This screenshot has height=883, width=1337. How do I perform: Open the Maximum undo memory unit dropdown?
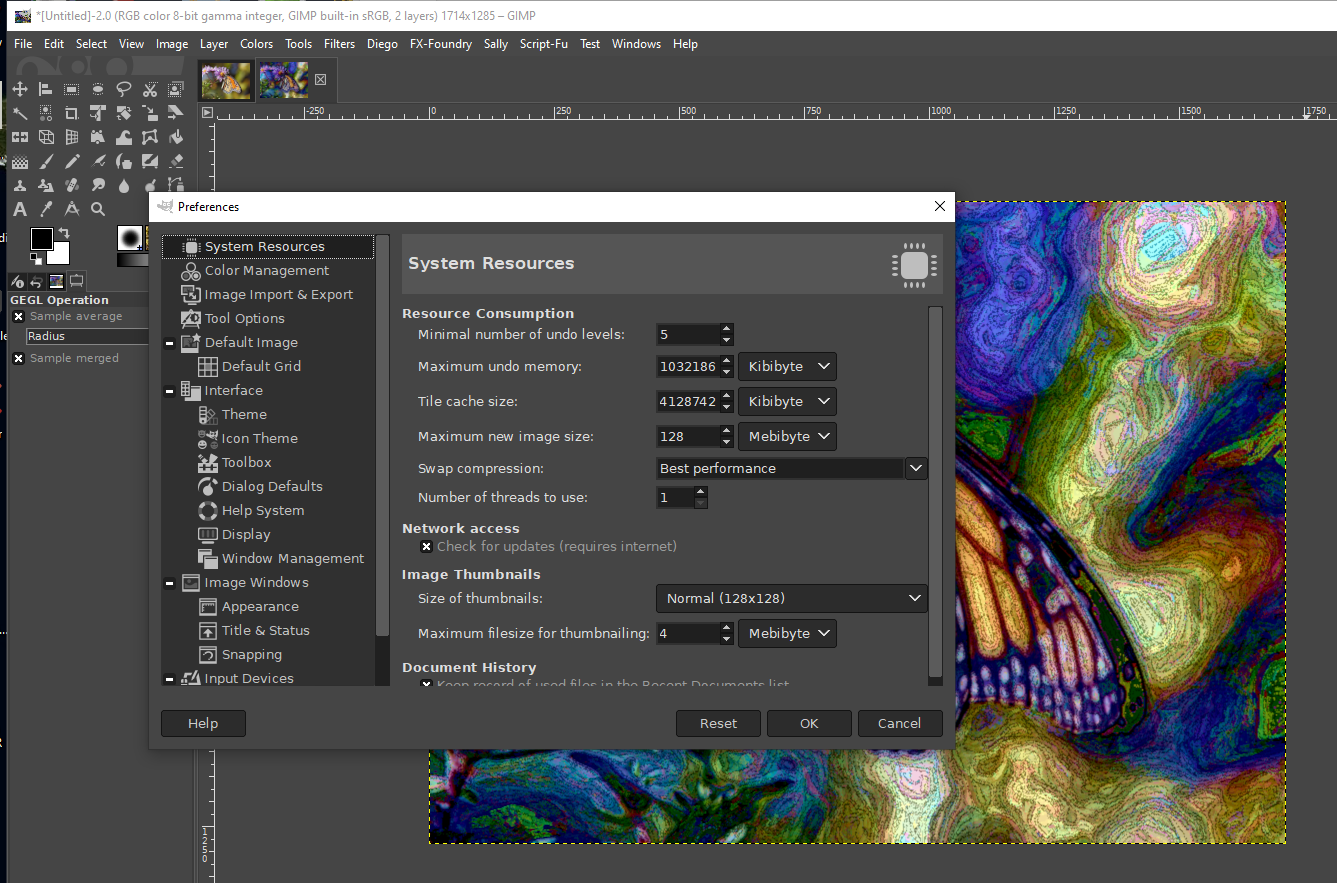pos(787,367)
